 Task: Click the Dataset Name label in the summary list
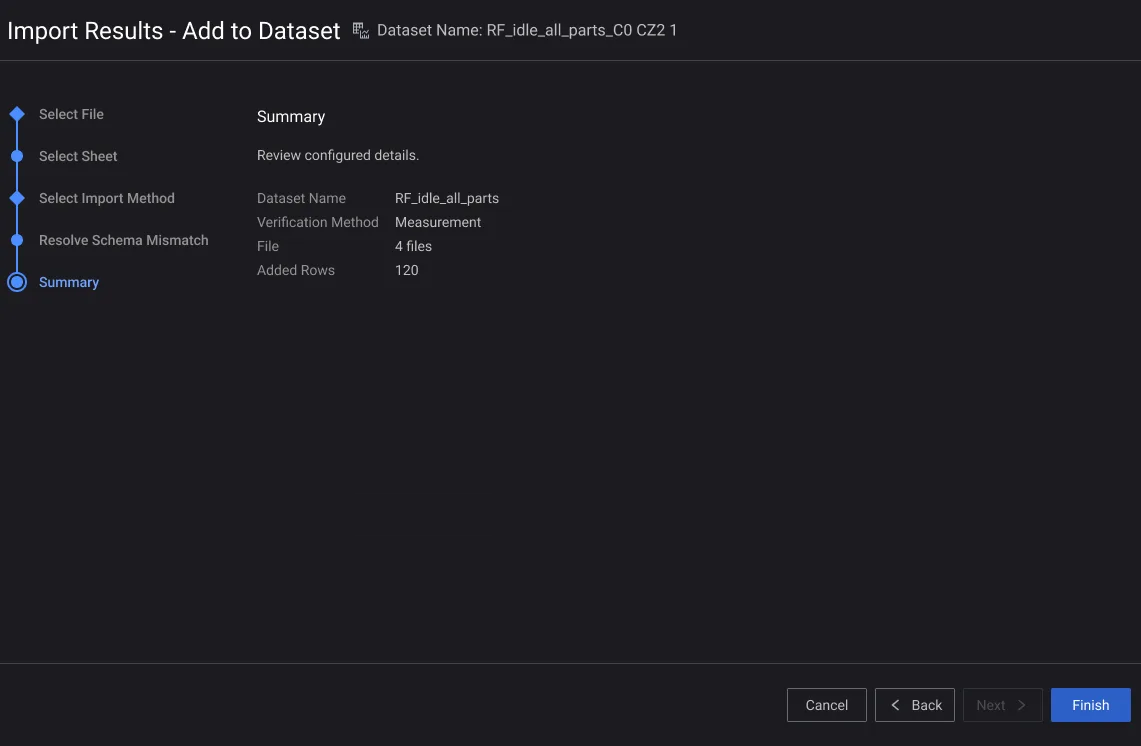coord(301,198)
